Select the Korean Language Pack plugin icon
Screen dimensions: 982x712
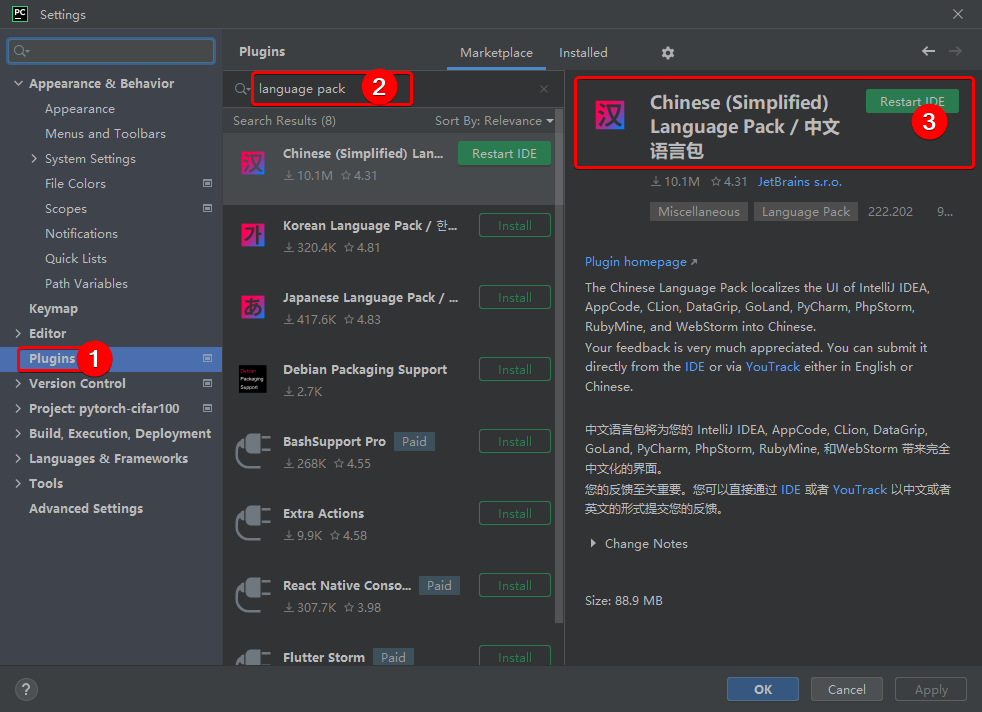pos(252,235)
